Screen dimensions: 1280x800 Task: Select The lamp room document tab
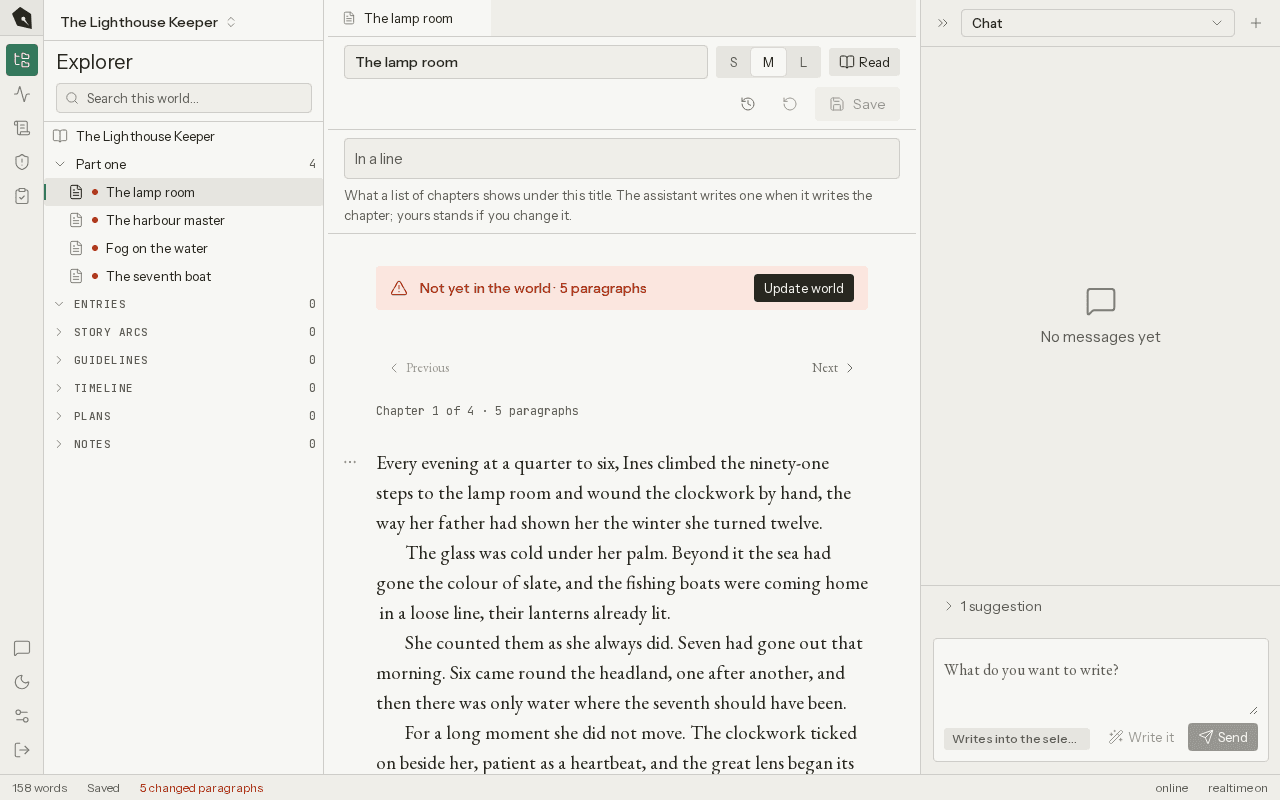click(x=410, y=18)
